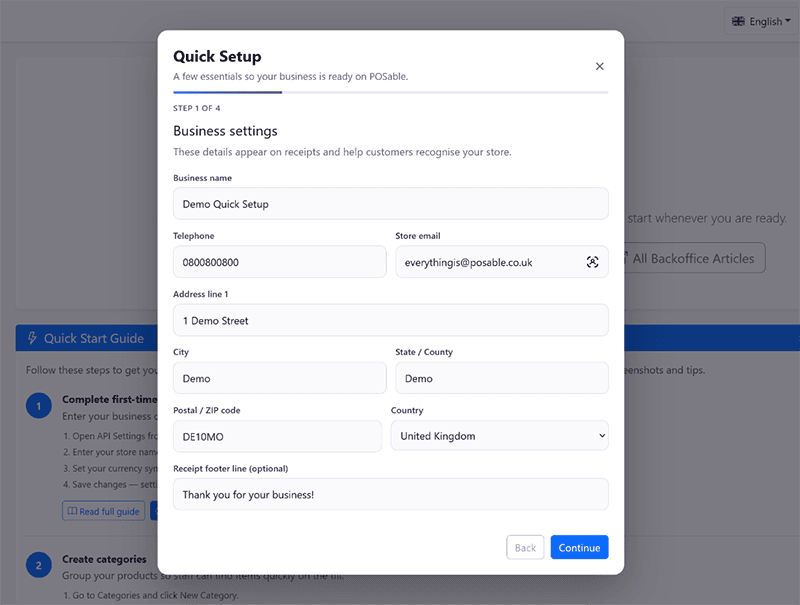Click the lightning icon in Quick Start Guide
The image size is (800, 605).
[x=32, y=338]
